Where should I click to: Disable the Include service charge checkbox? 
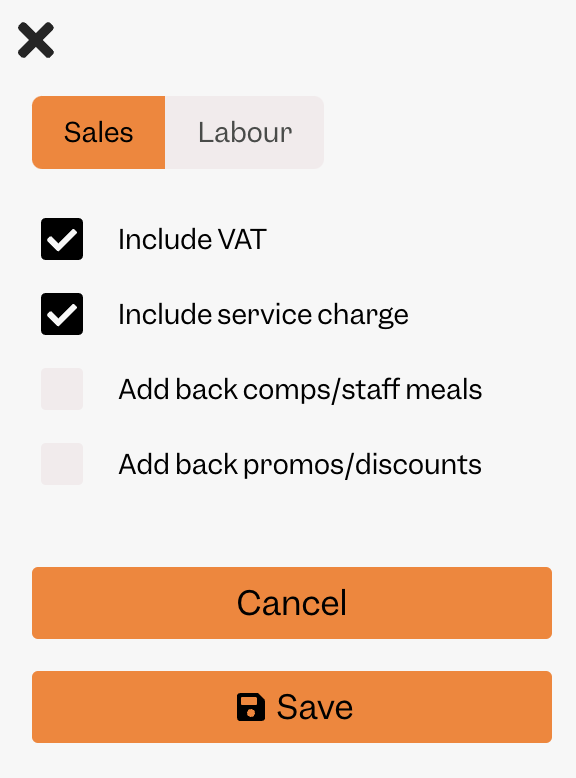(62, 314)
